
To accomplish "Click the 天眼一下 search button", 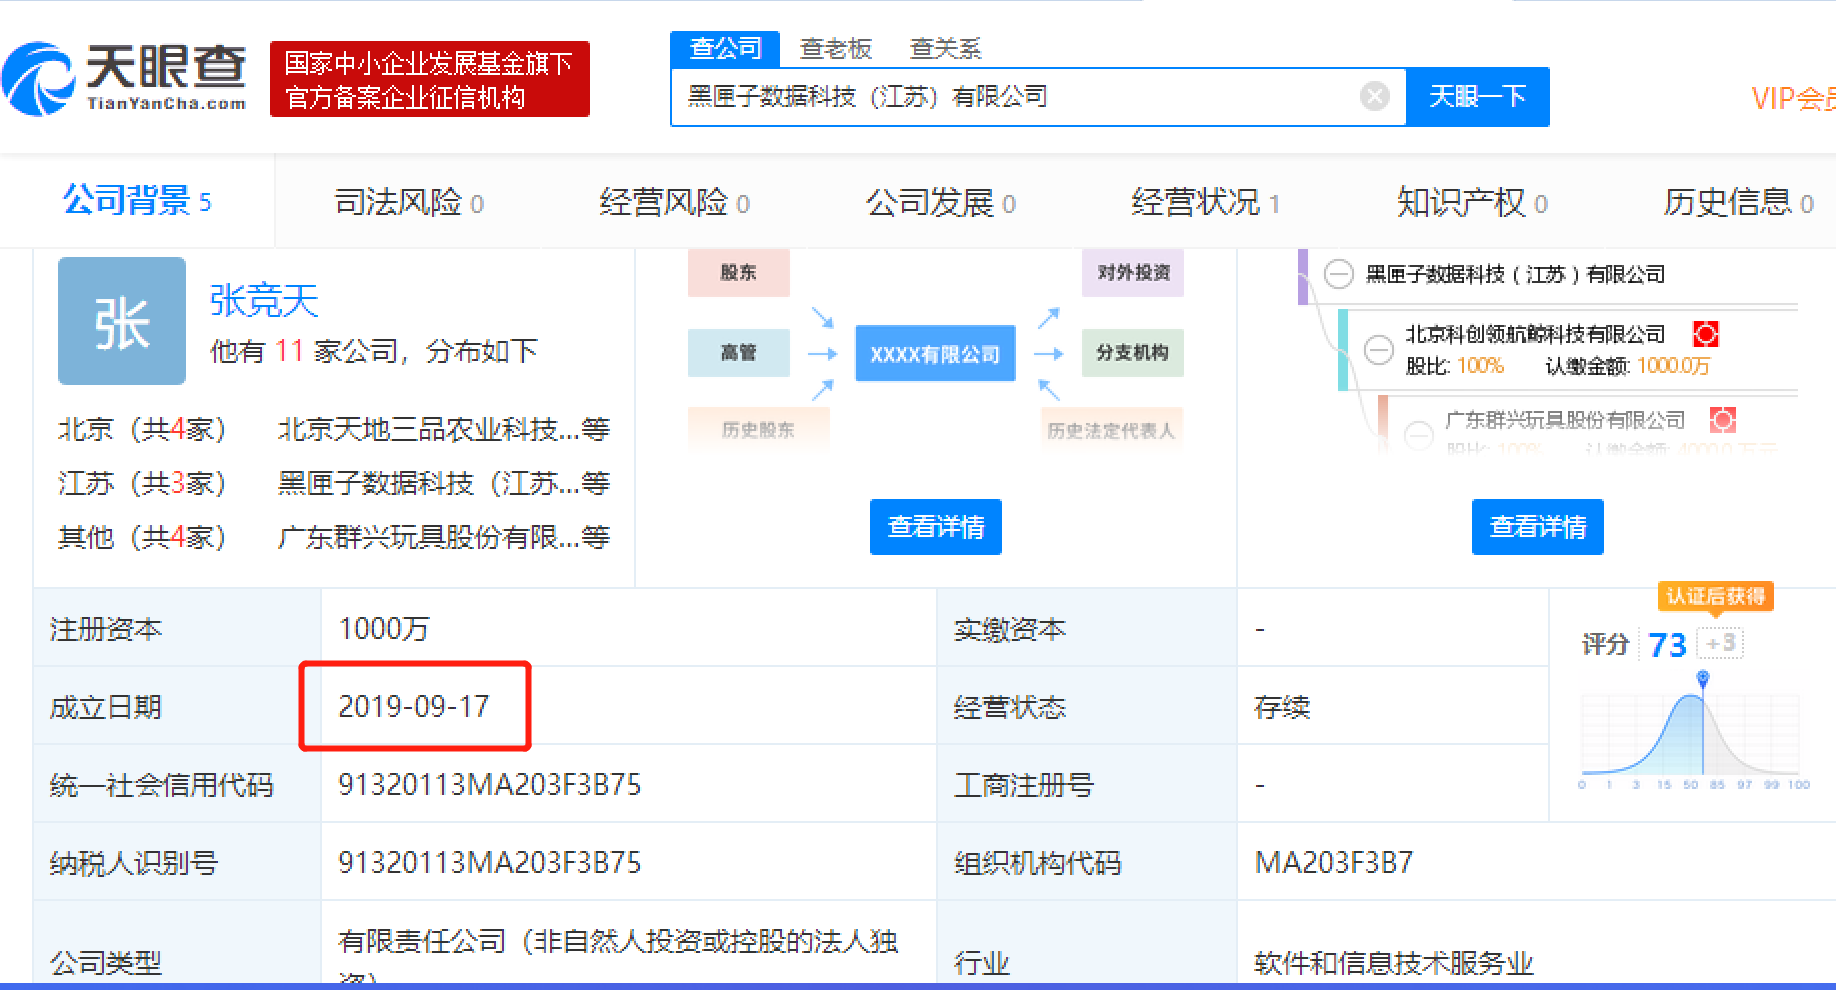I will coord(1478,96).
